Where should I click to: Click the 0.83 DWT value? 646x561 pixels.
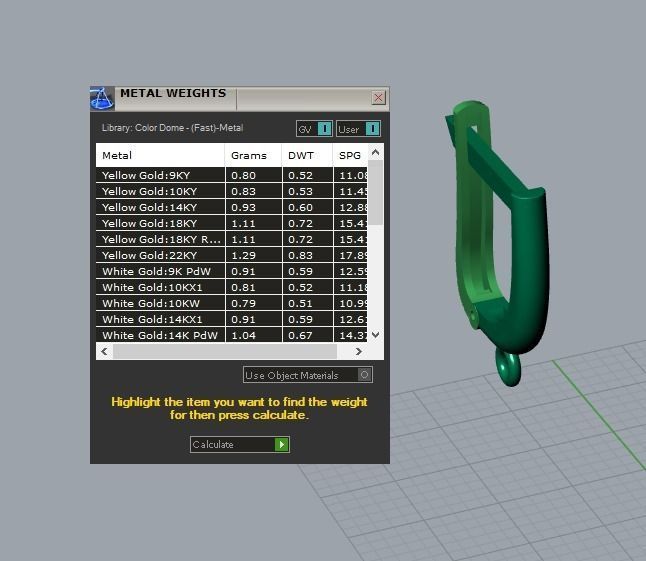pyautogui.click(x=300, y=256)
